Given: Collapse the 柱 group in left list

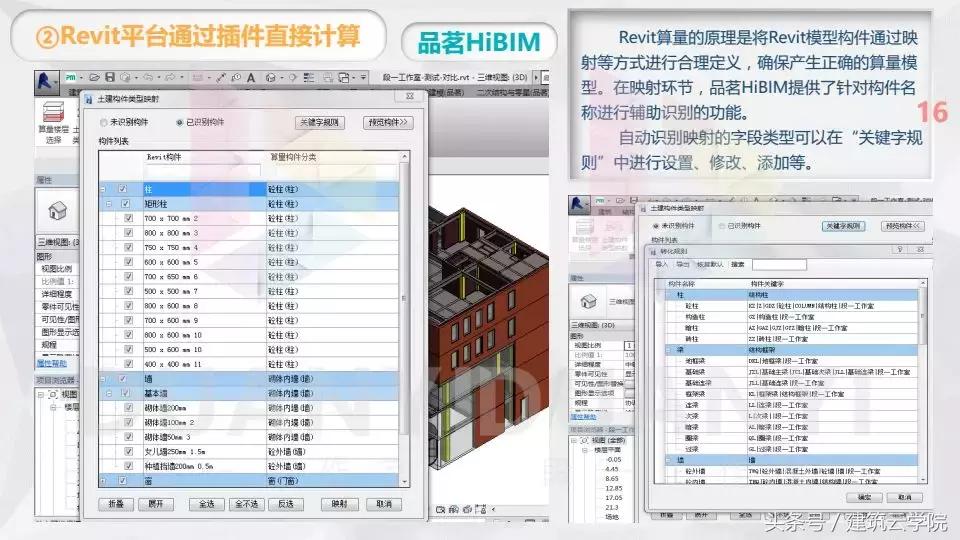Looking at the screenshot, I should 103,189.
